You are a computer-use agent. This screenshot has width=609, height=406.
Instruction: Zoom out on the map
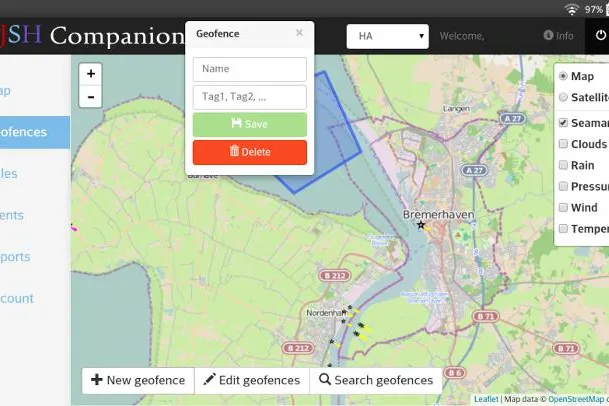pos(90,96)
